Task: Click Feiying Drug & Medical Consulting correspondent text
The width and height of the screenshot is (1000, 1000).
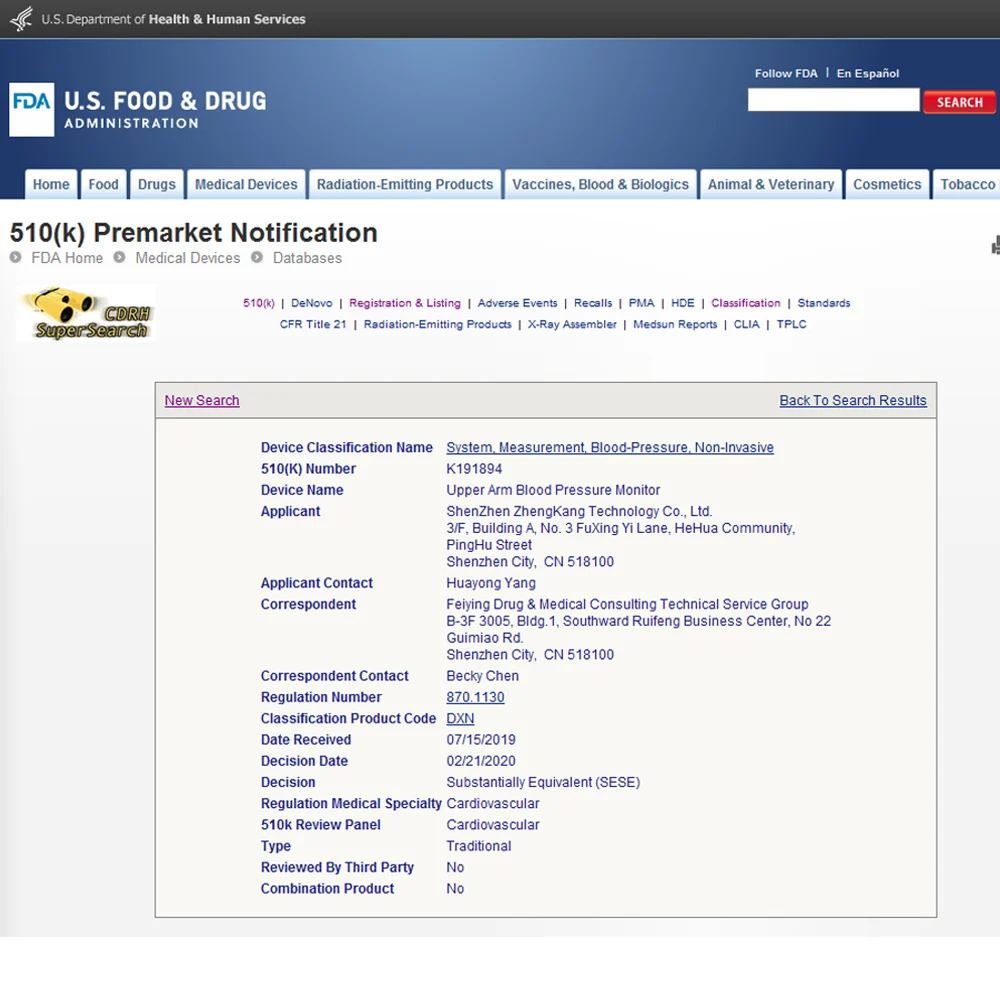Action: click(x=627, y=604)
